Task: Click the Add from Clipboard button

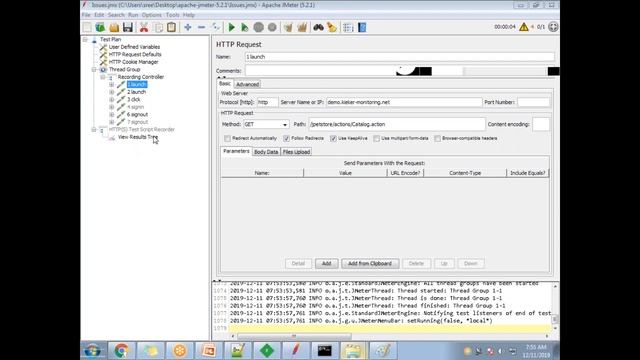Action: pos(370,264)
